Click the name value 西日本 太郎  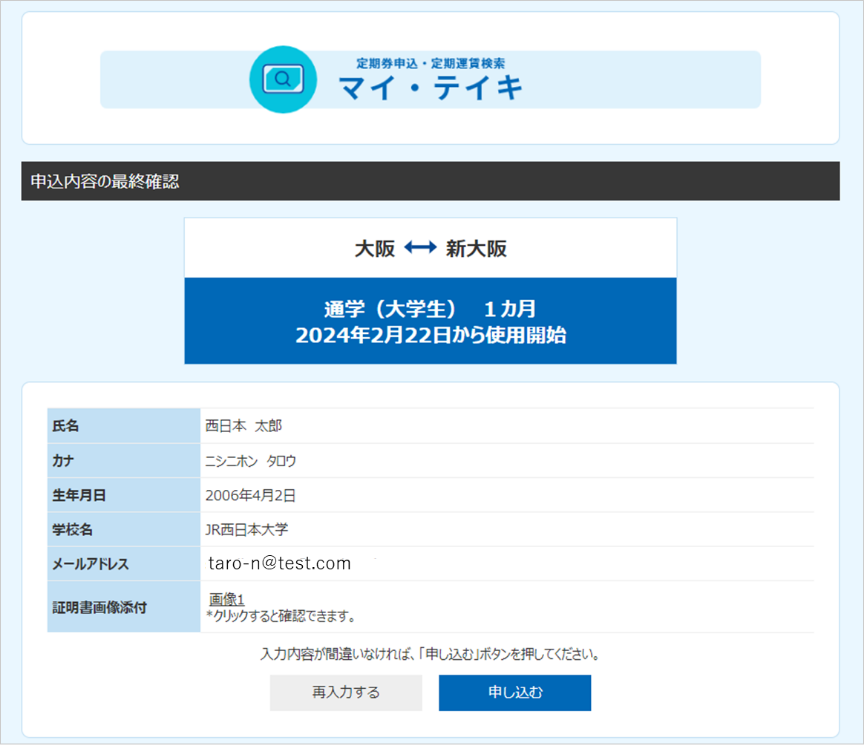tap(244, 426)
